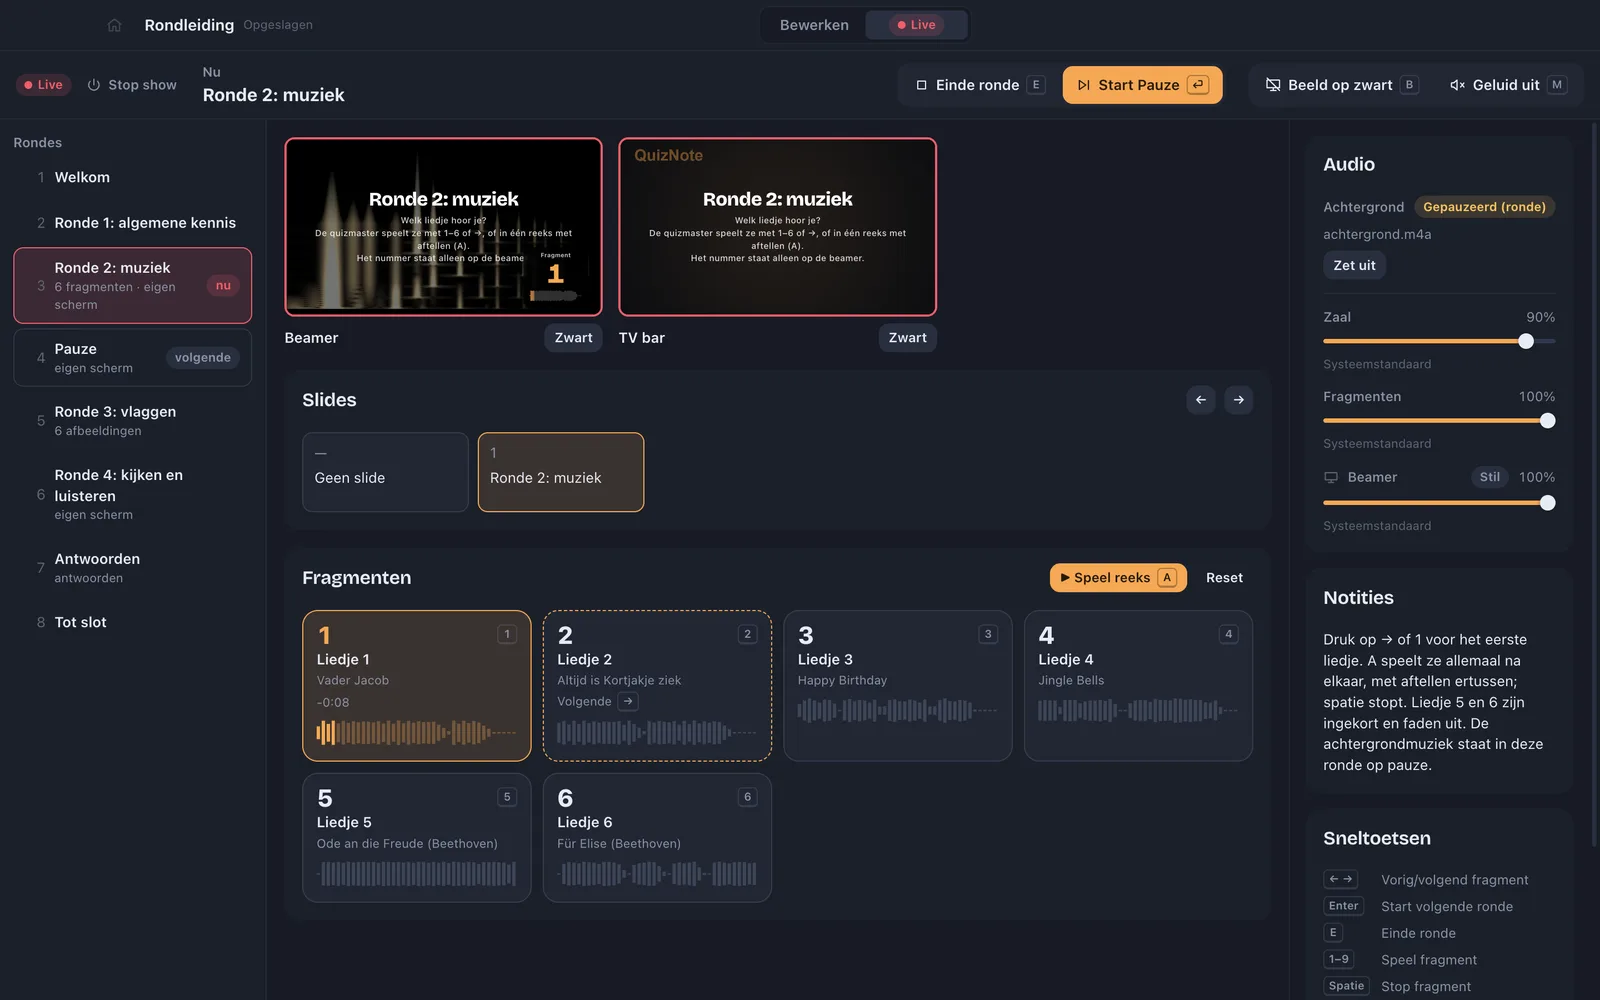Switch to the Bewerken tab
Screen dimensions: 1600x1000
click(x=814, y=25)
